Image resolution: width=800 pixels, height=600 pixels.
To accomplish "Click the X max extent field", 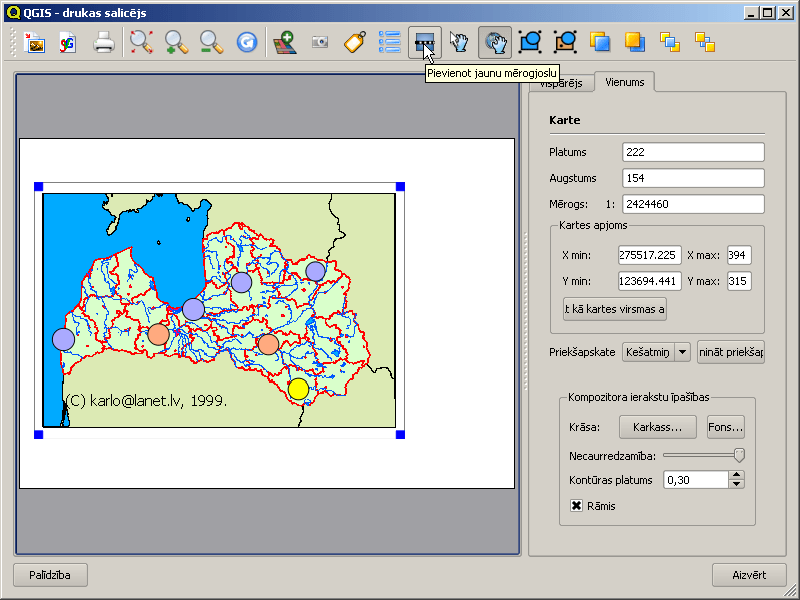I will 739,255.
